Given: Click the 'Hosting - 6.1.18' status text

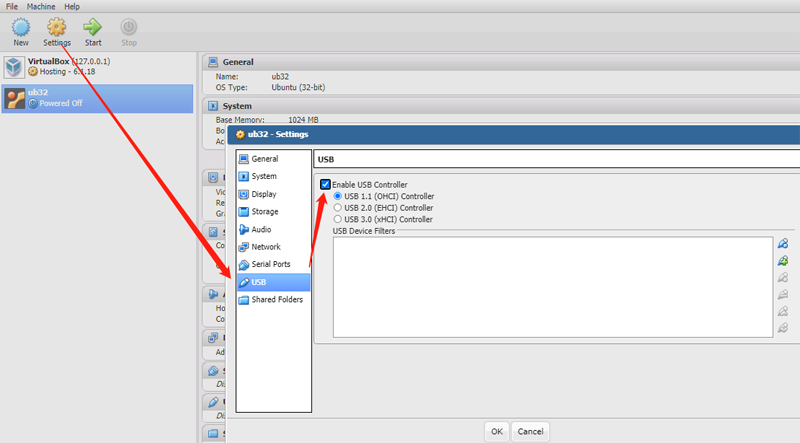Looking at the screenshot, I should pyautogui.click(x=67, y=71).
